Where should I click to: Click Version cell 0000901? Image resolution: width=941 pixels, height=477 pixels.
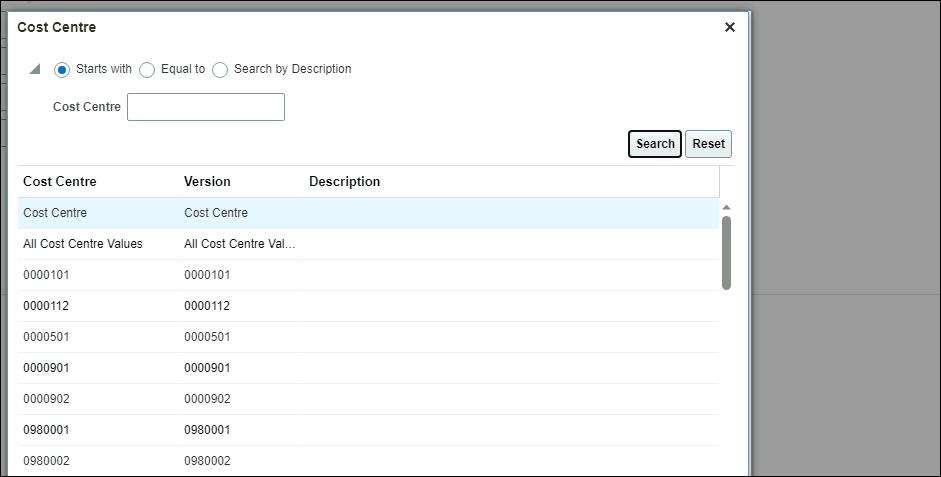pos(207,368)
